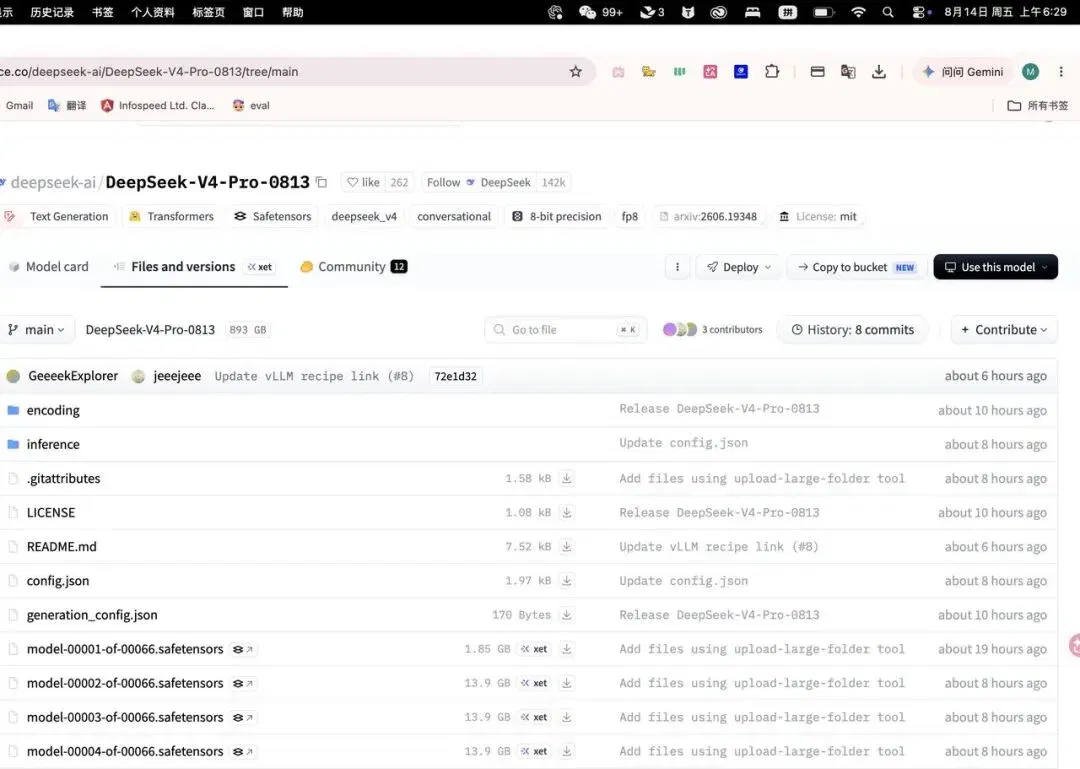Open the Google Translate toolbar icon
The width and height of the screenshot is (1080, 769).
pyautogui.click(x=848, y=72)
